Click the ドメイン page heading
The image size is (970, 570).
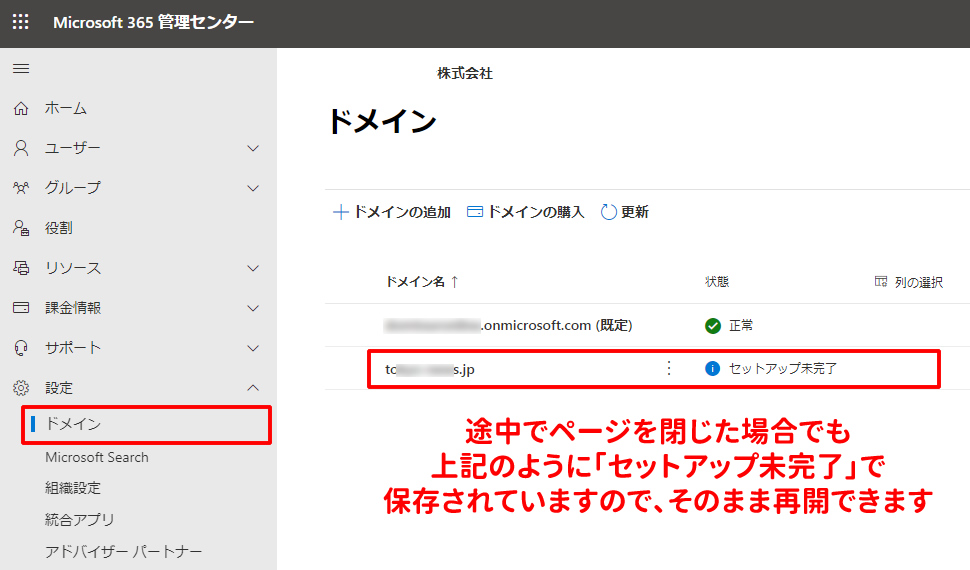coord(382,121)
